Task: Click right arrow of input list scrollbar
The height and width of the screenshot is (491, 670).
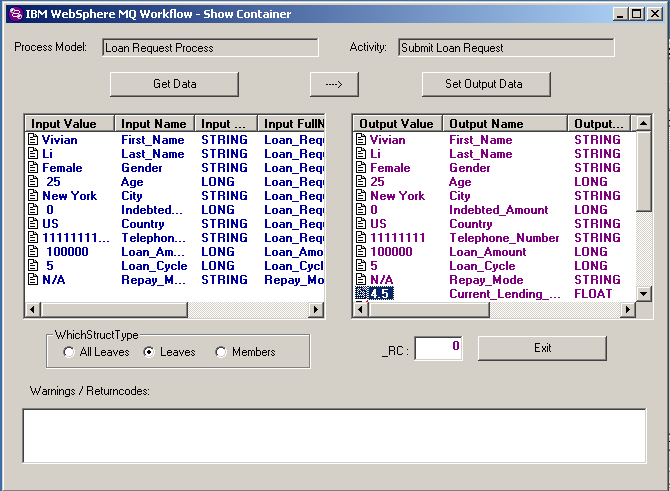Action: [x=316, y=309]
